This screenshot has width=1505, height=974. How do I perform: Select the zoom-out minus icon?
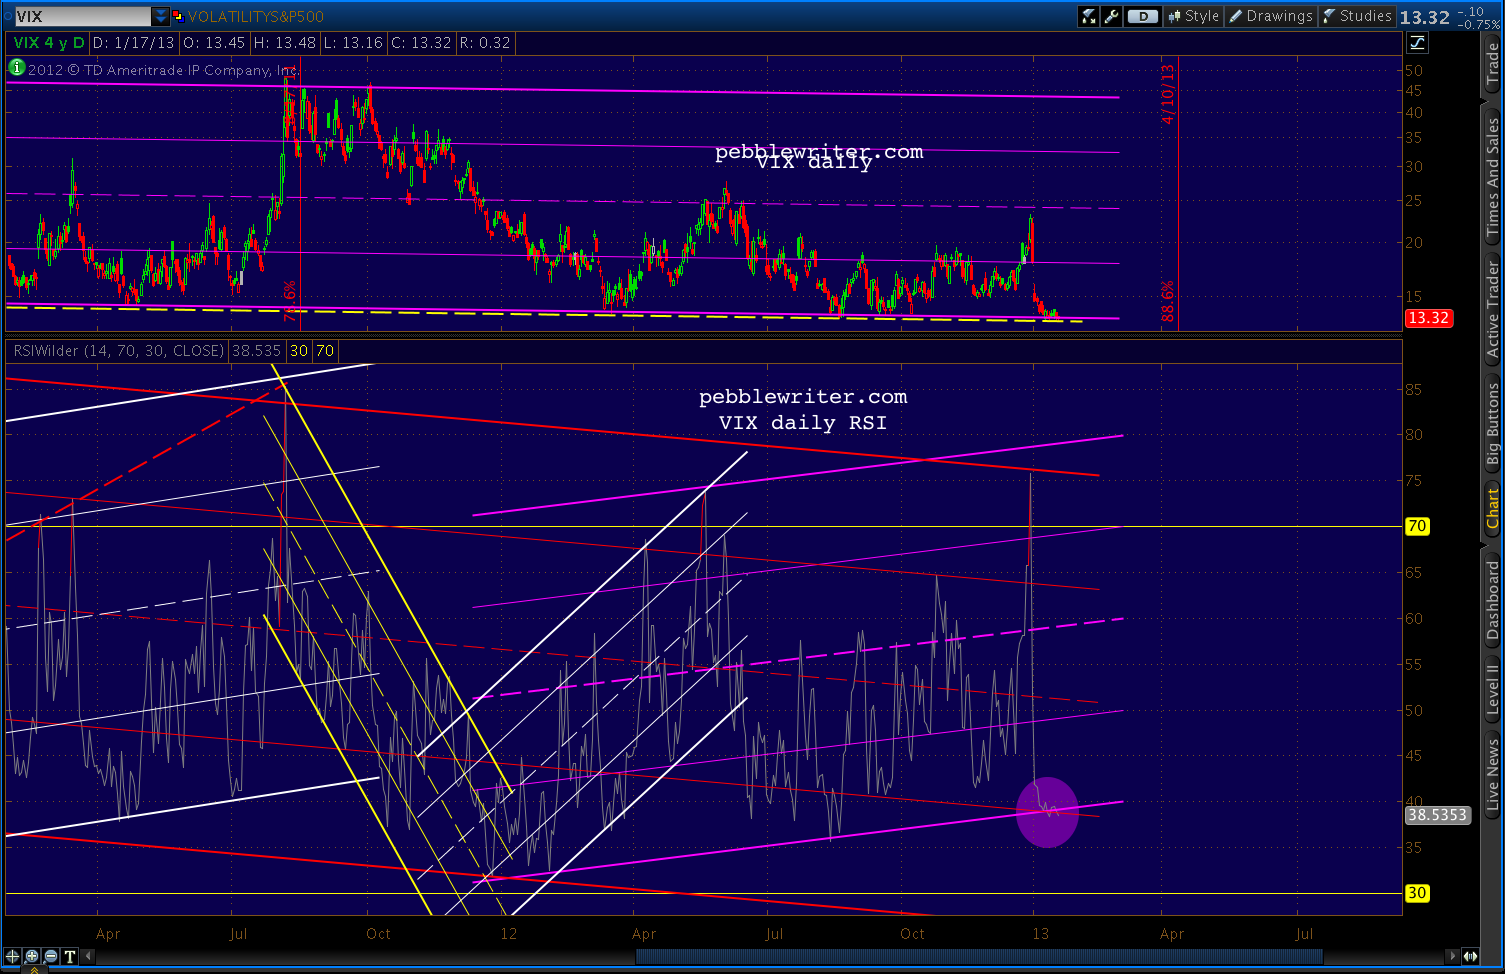tap(49, 956)
